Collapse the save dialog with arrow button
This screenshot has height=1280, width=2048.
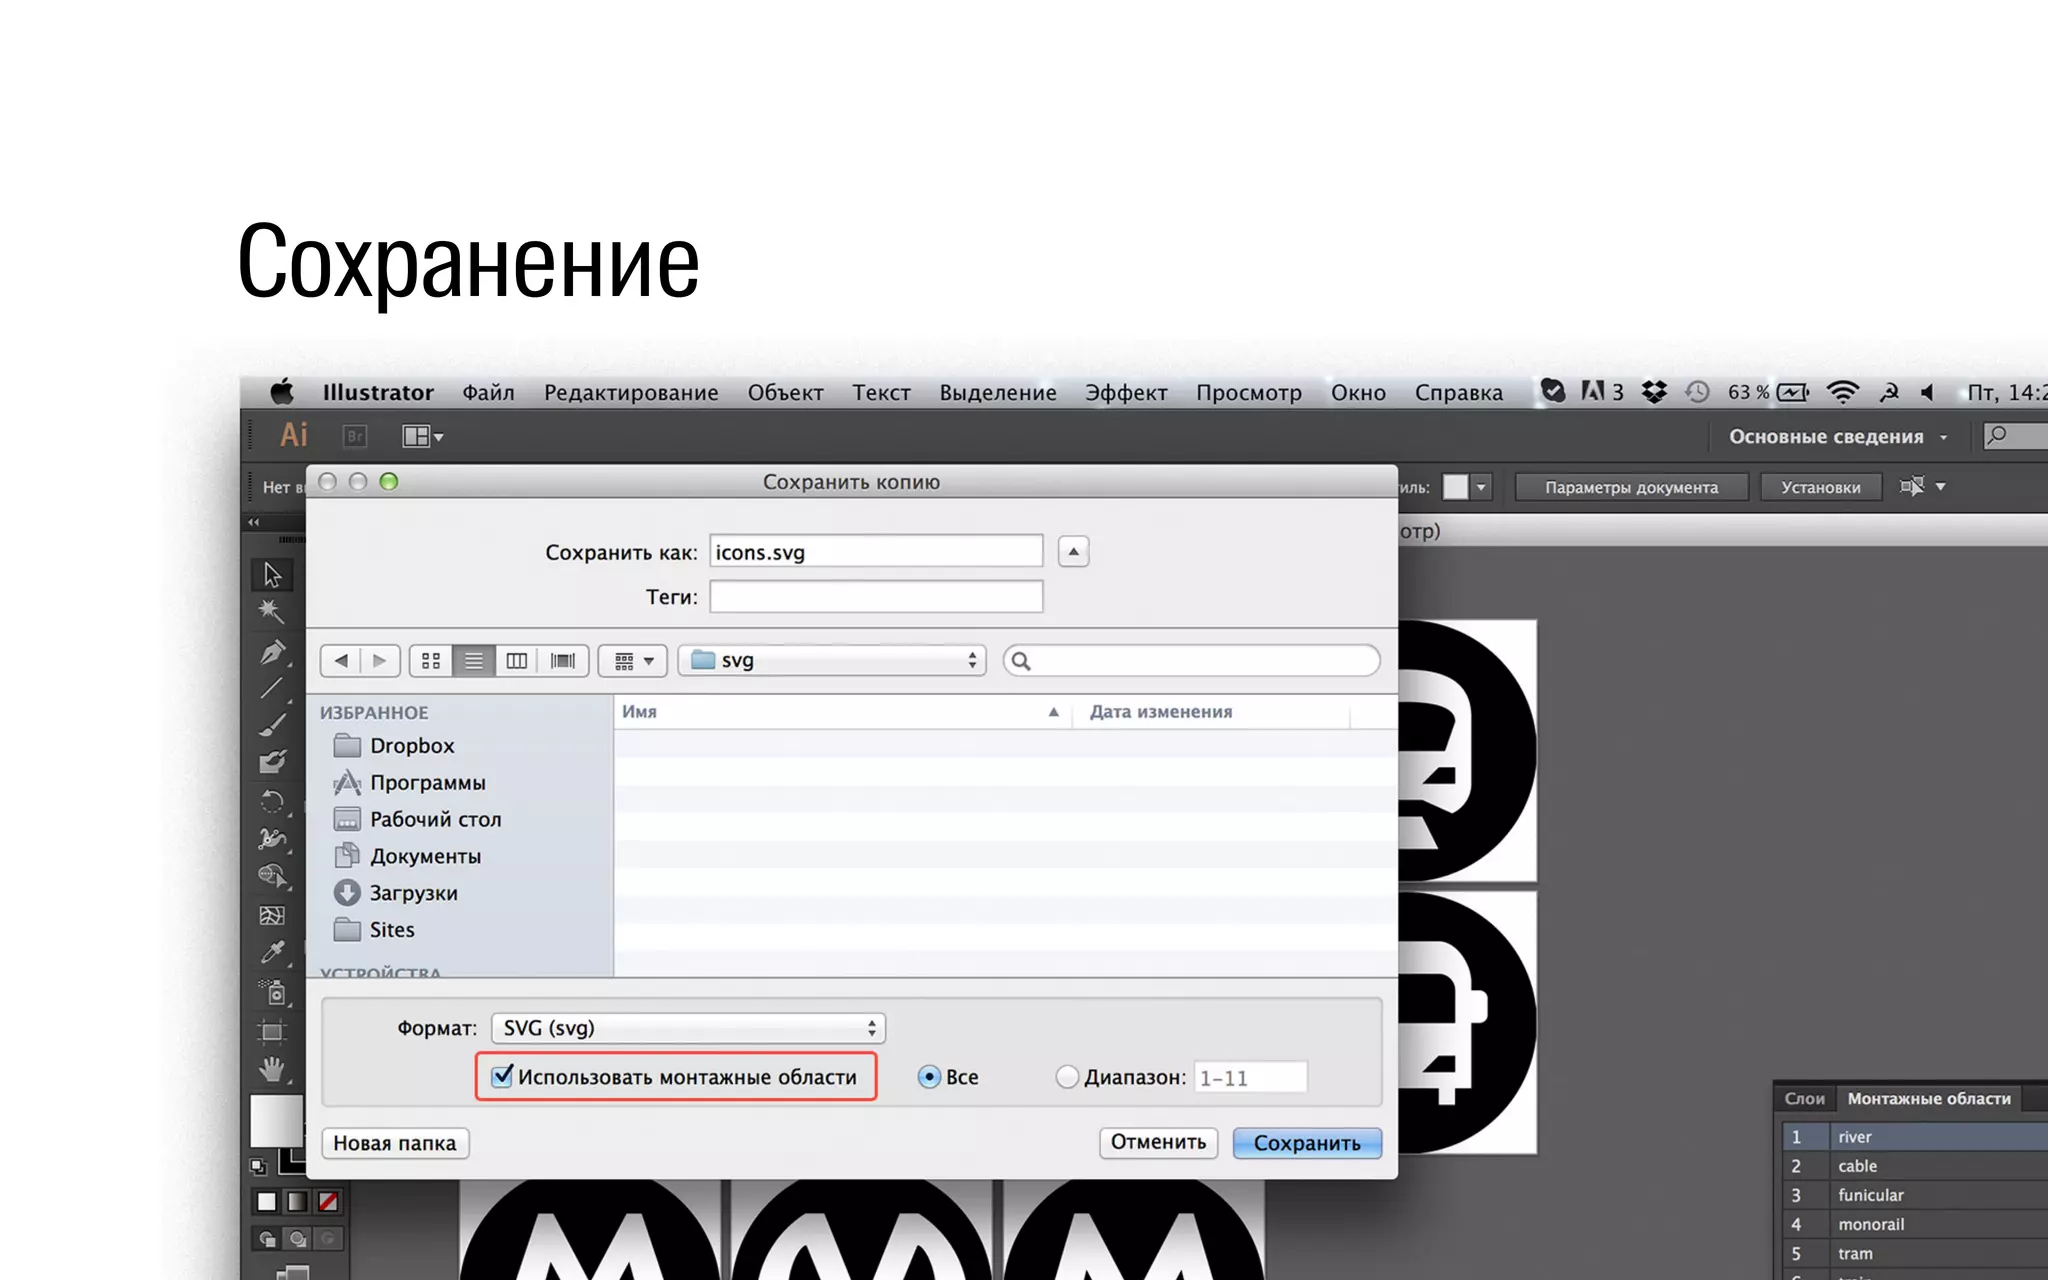[x=1073, y=552]
